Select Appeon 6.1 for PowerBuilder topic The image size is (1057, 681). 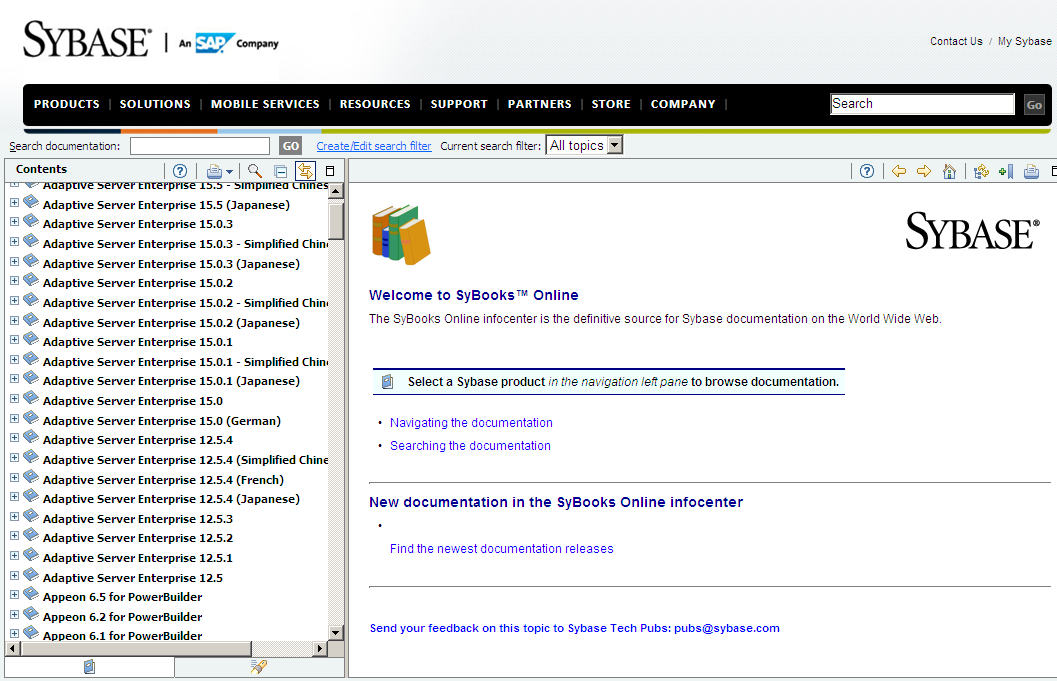click(x=122, y=636)
